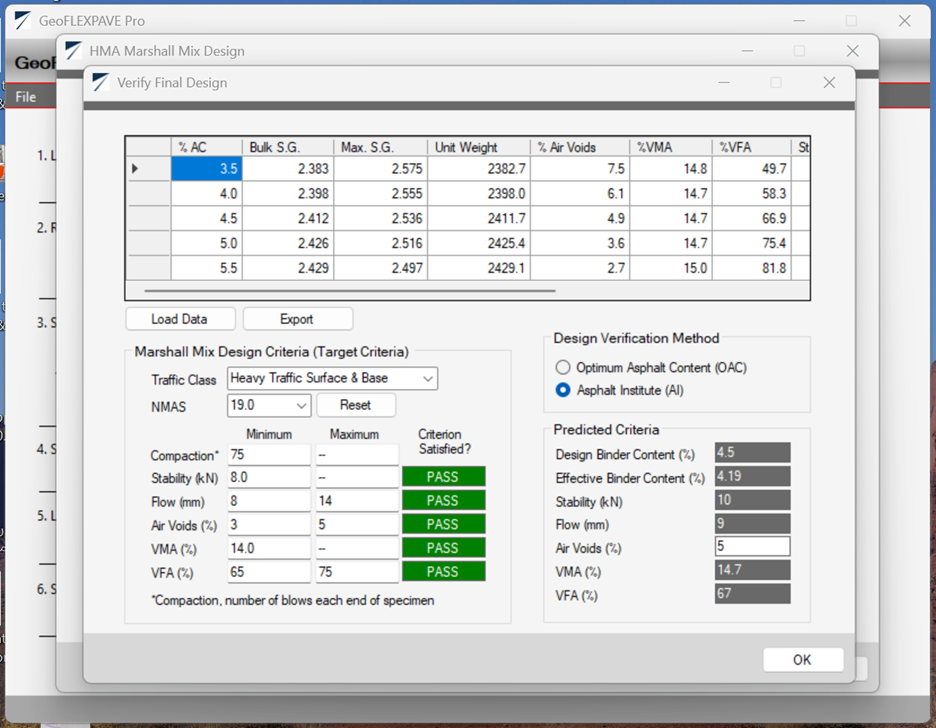Minimize the Verify Final Design window

coord(724,82)
